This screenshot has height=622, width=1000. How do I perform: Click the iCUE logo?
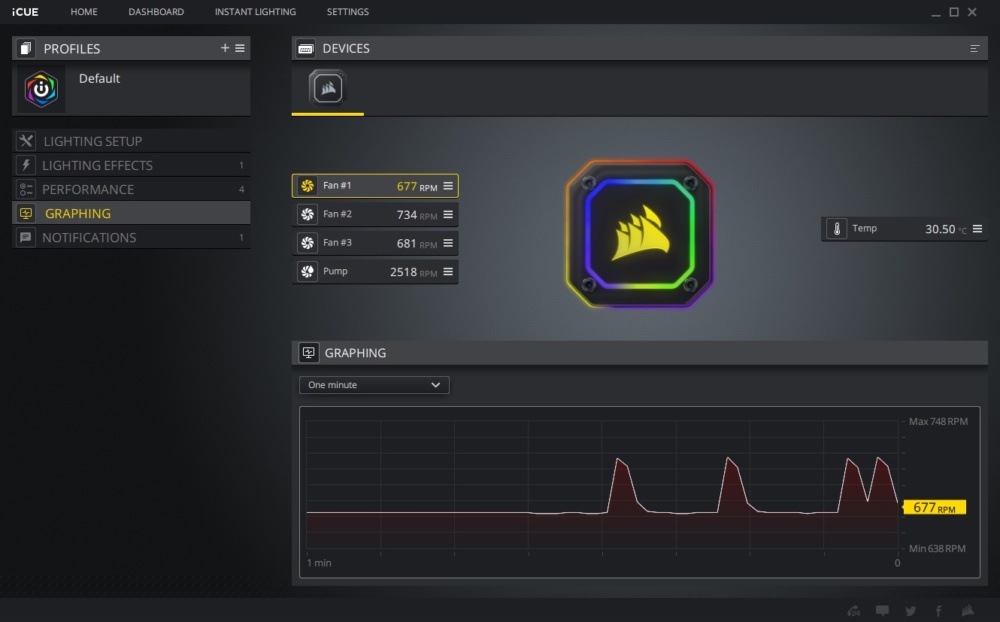25,11
